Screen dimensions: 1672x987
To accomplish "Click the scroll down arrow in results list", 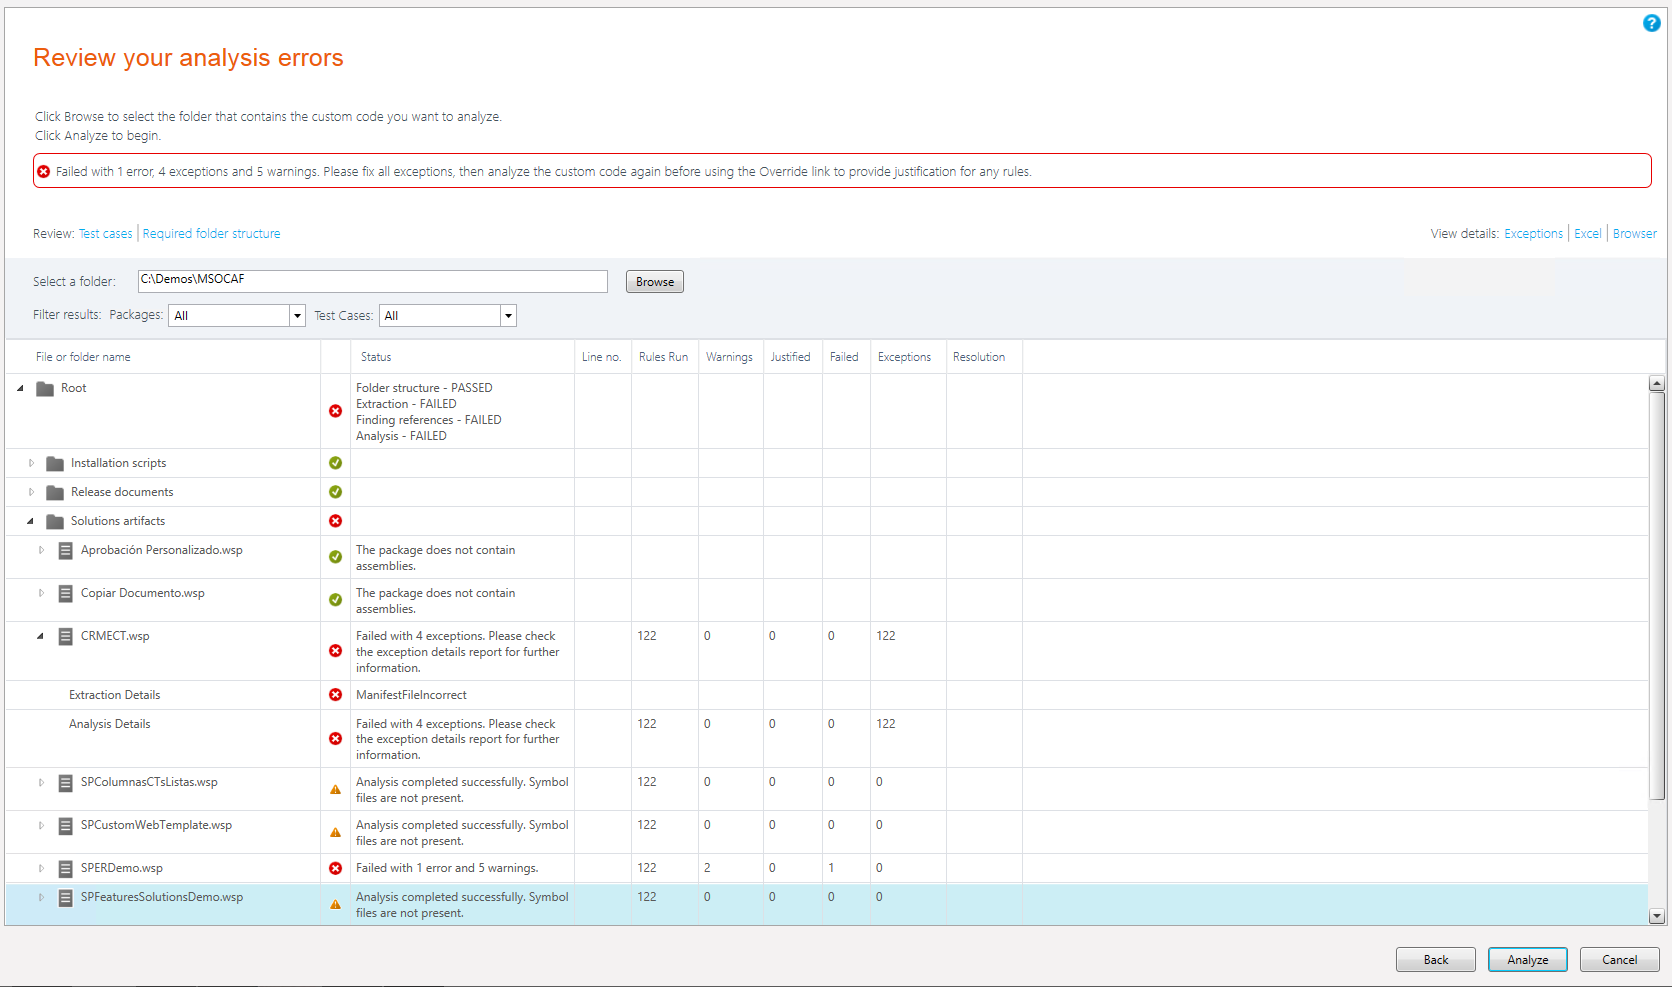I will tap(1656, 915).
